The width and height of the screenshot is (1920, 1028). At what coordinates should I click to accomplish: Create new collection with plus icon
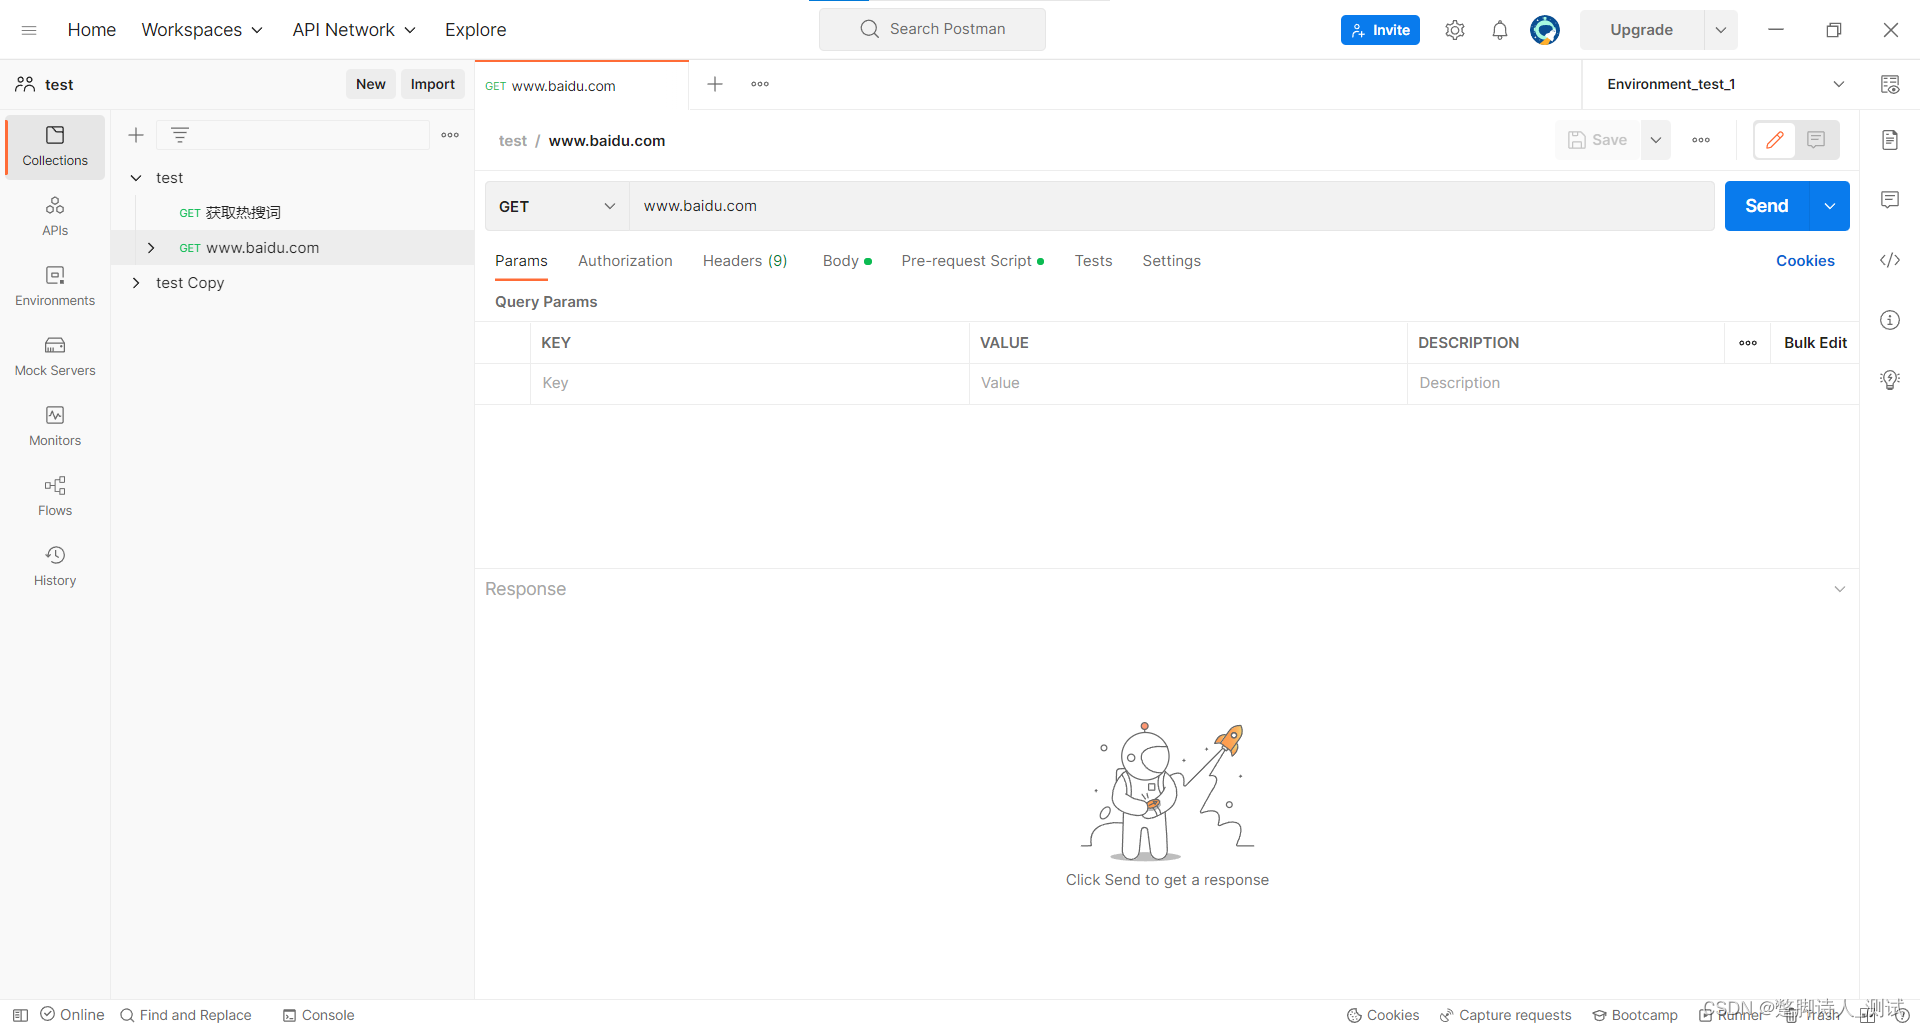[x=136, y=135]
